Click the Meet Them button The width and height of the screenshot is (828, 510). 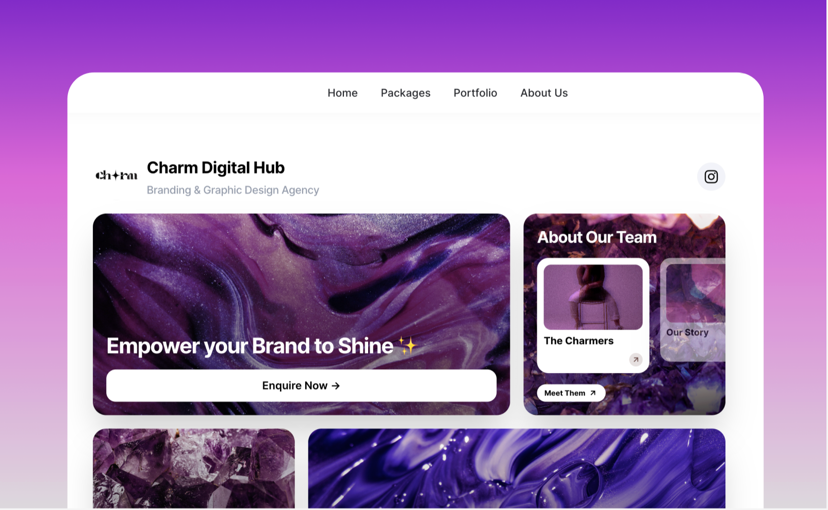pyautogui.click(x=571, y=393)
